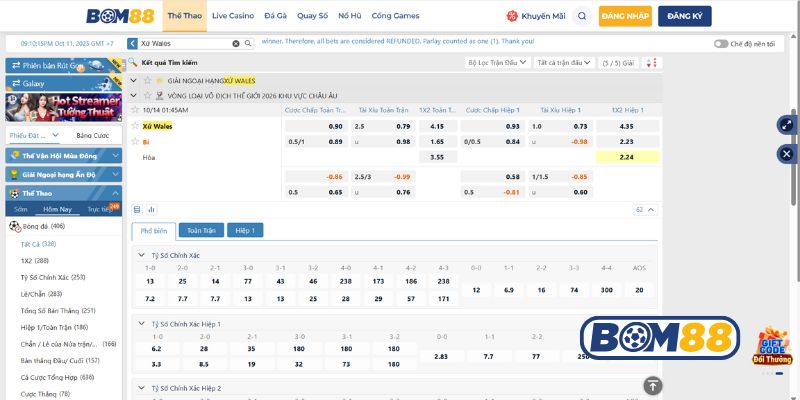Click the search magnifier icon in header
800x400 pixels.
coord(582,16)
